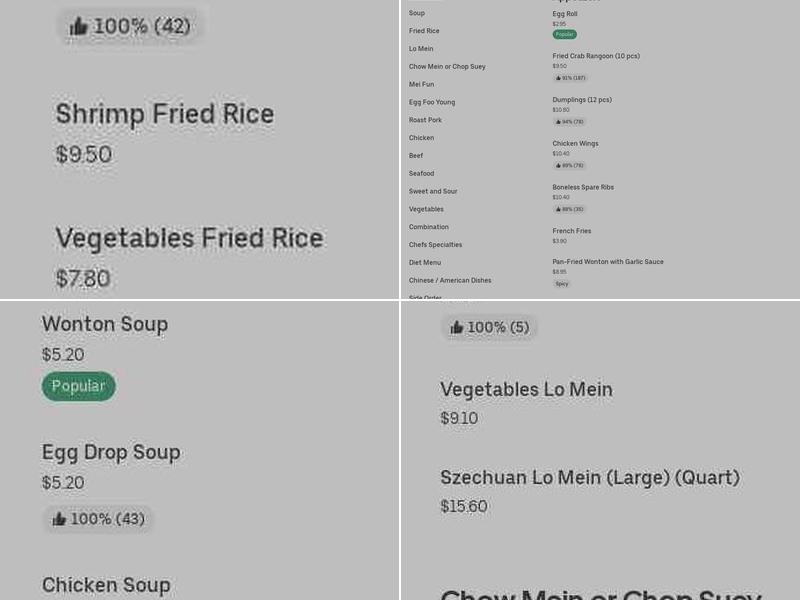800x600 pixels.
Task: Click the thumbs-up 100% (42) rating badge
Action: (x=130, y=26)
